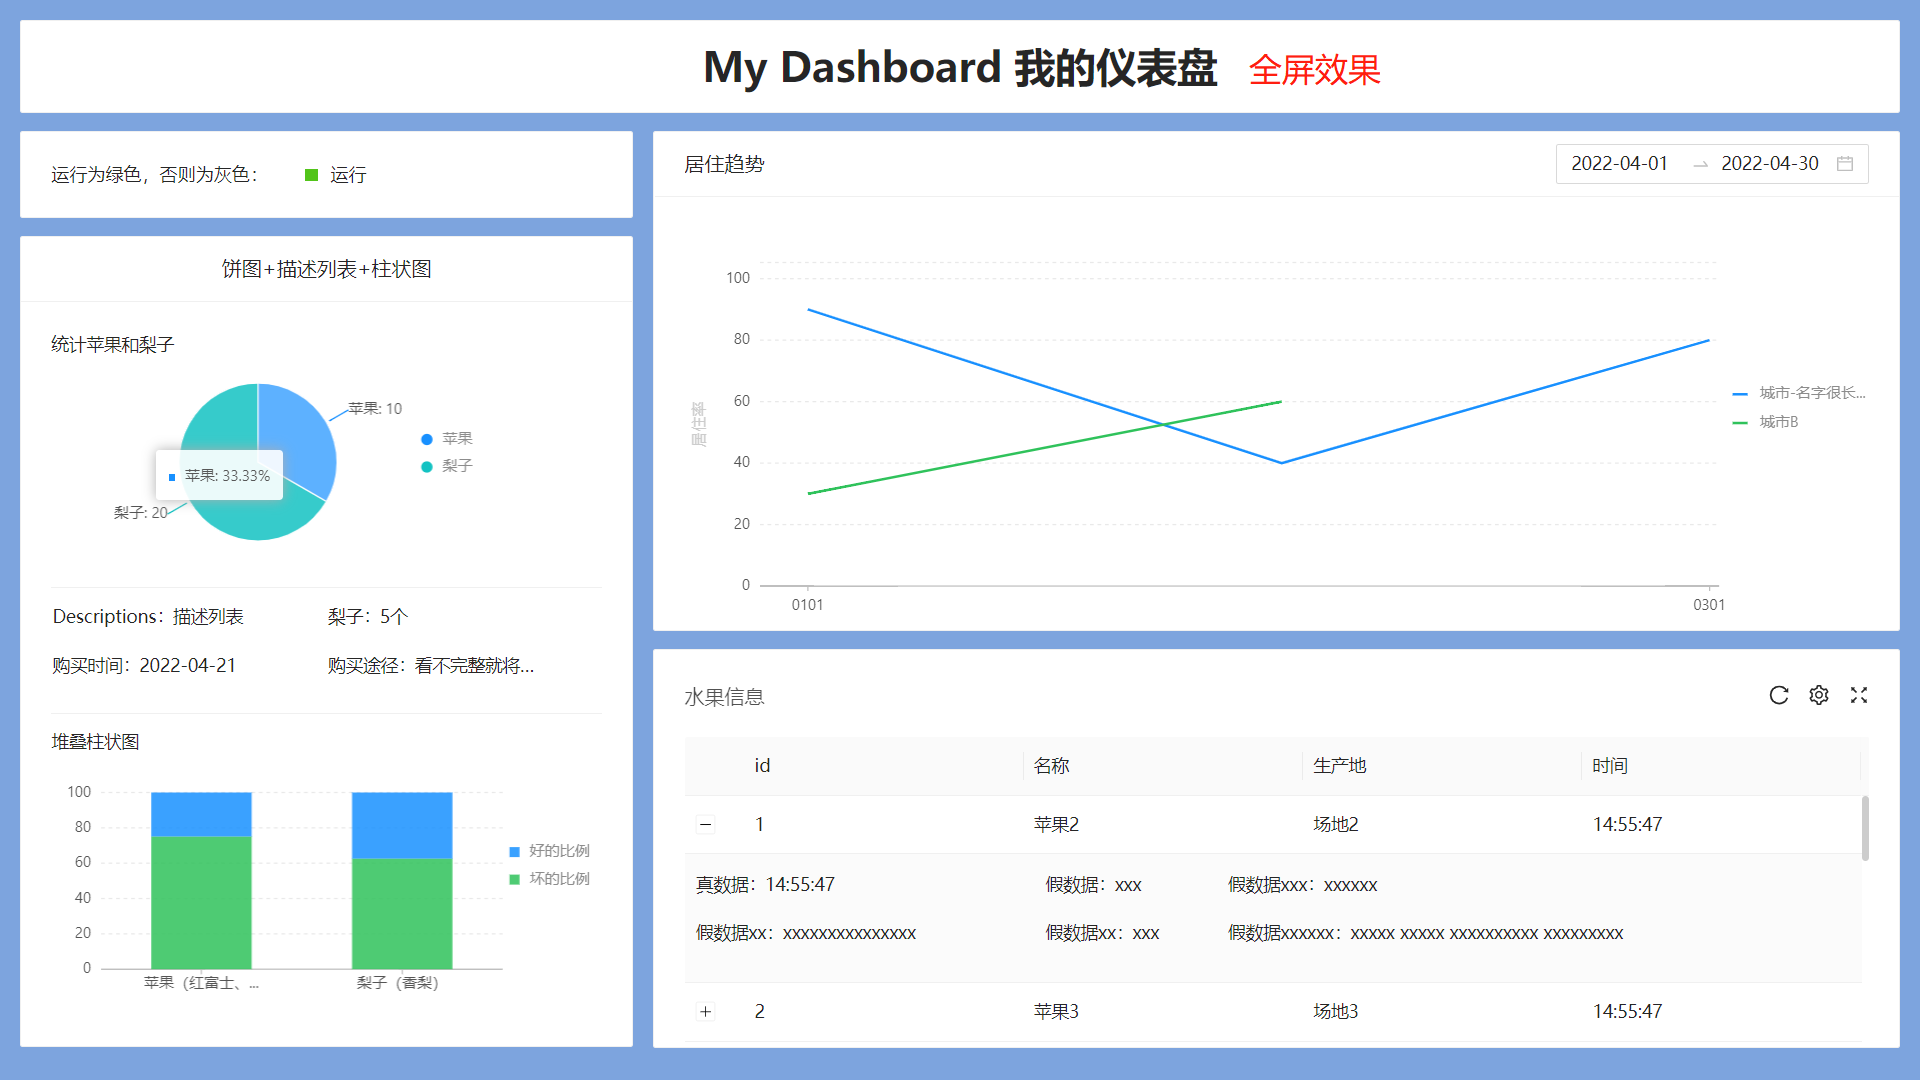Toggle 苹果 legend in pie chart
1920x1080 pixels.
tap(446, 439)
